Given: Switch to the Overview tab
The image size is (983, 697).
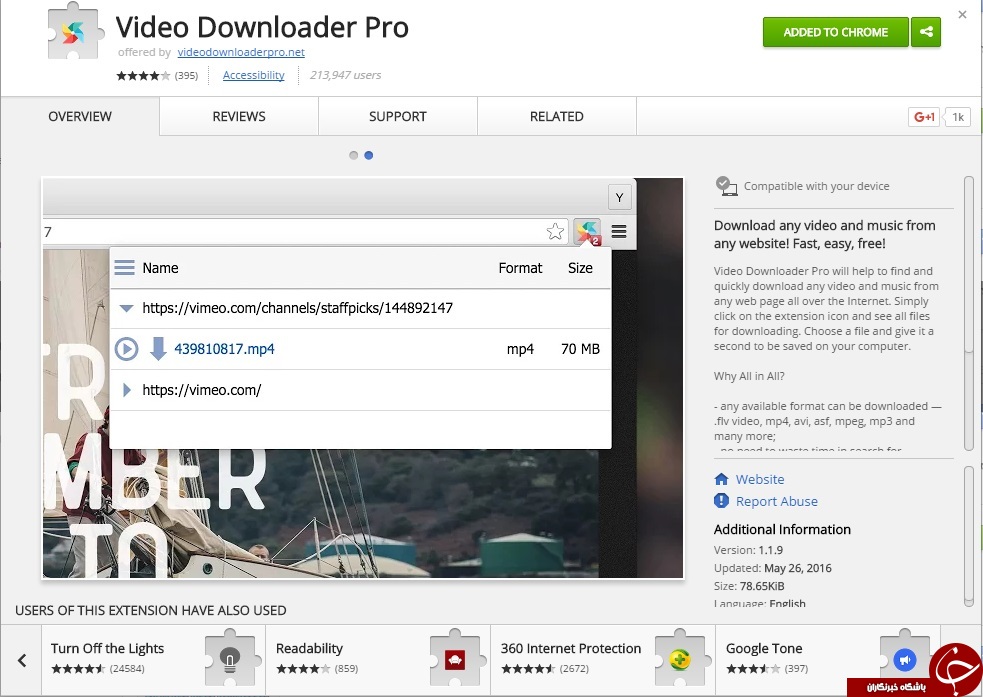Looking at the screenshot, I should coord(80,117).
